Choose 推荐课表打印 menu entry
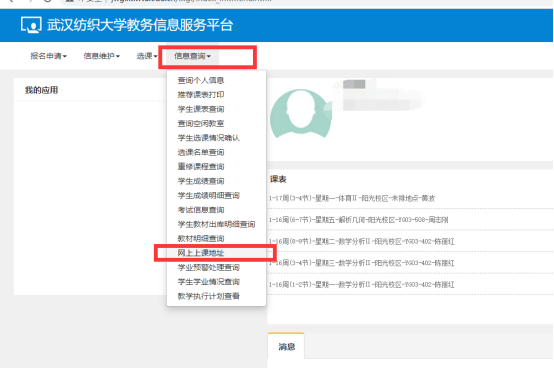The height and width of the screenshot is (369, 554). pyautogui.click(x=201, y=95)
